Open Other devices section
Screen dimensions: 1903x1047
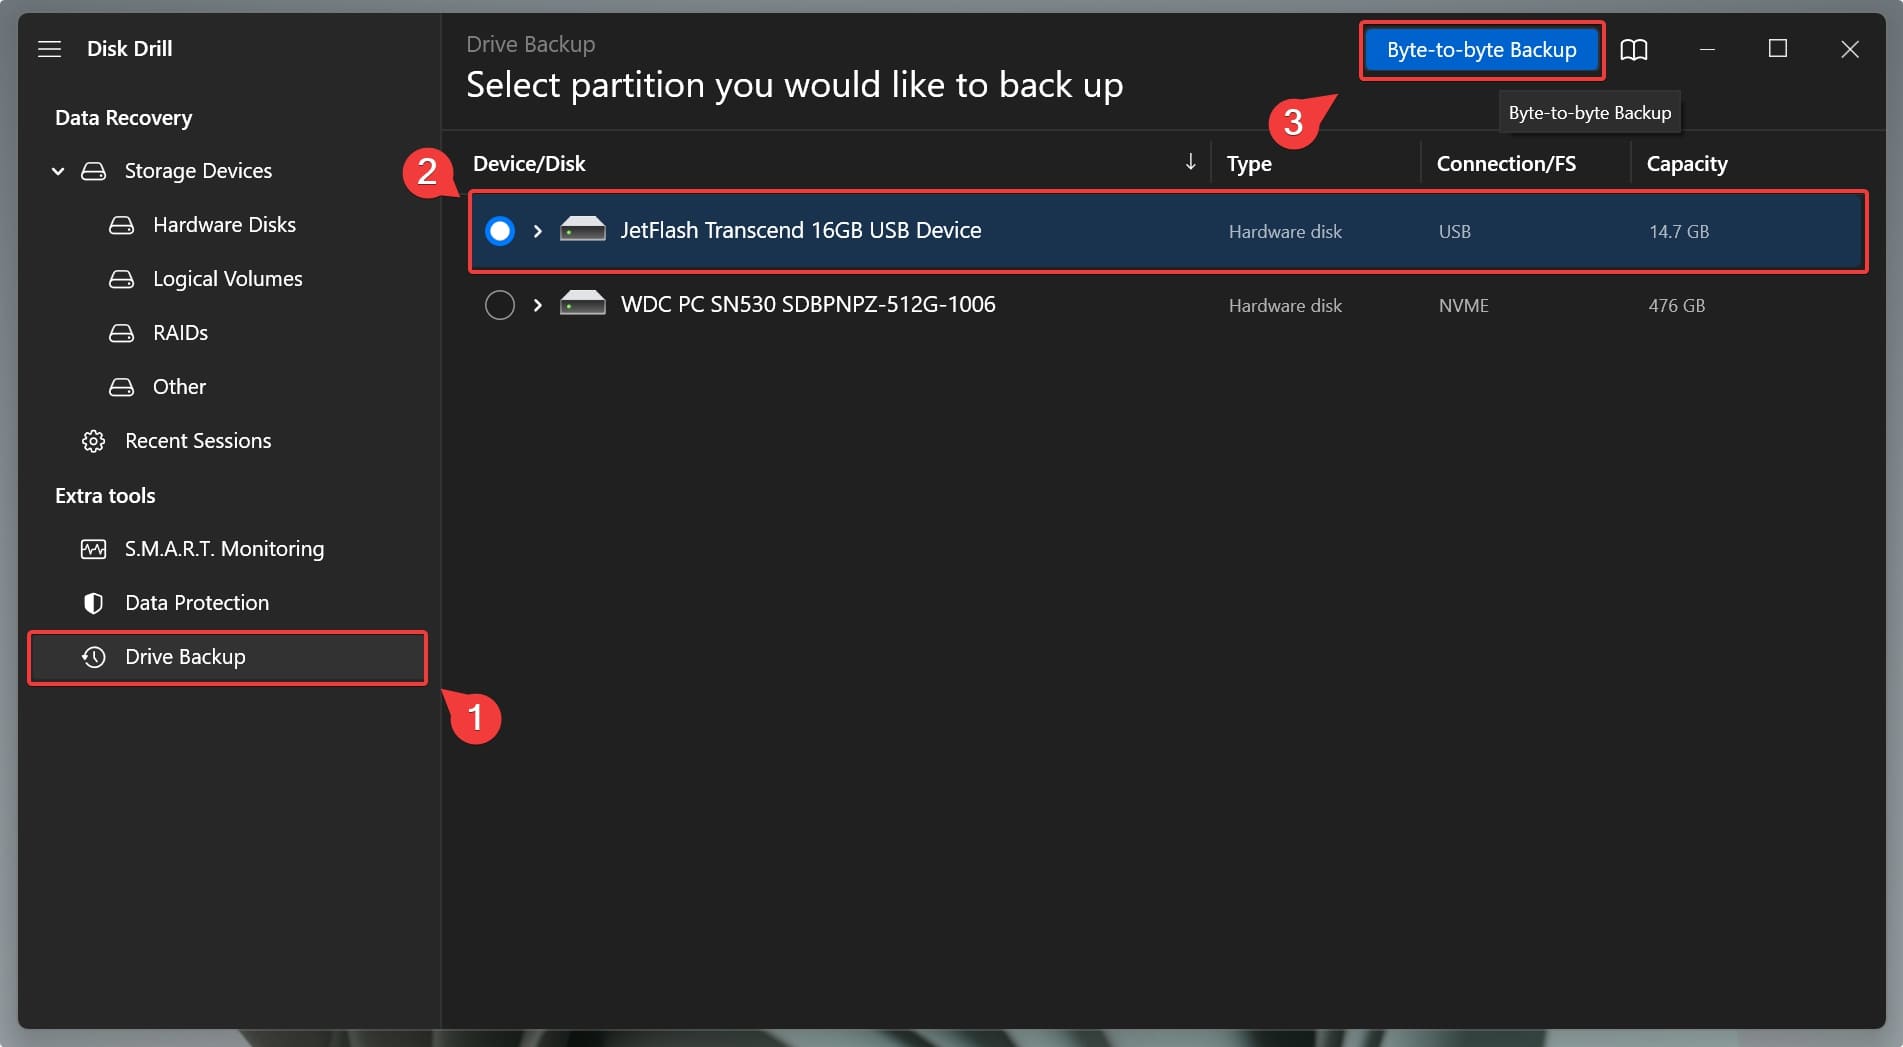click(x=179, y=387)
